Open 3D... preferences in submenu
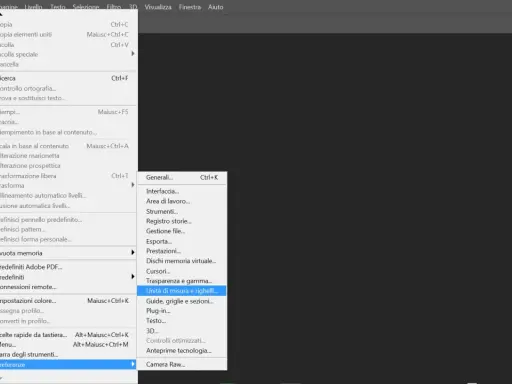The image size is (512, 384). (x=182, y=331)
